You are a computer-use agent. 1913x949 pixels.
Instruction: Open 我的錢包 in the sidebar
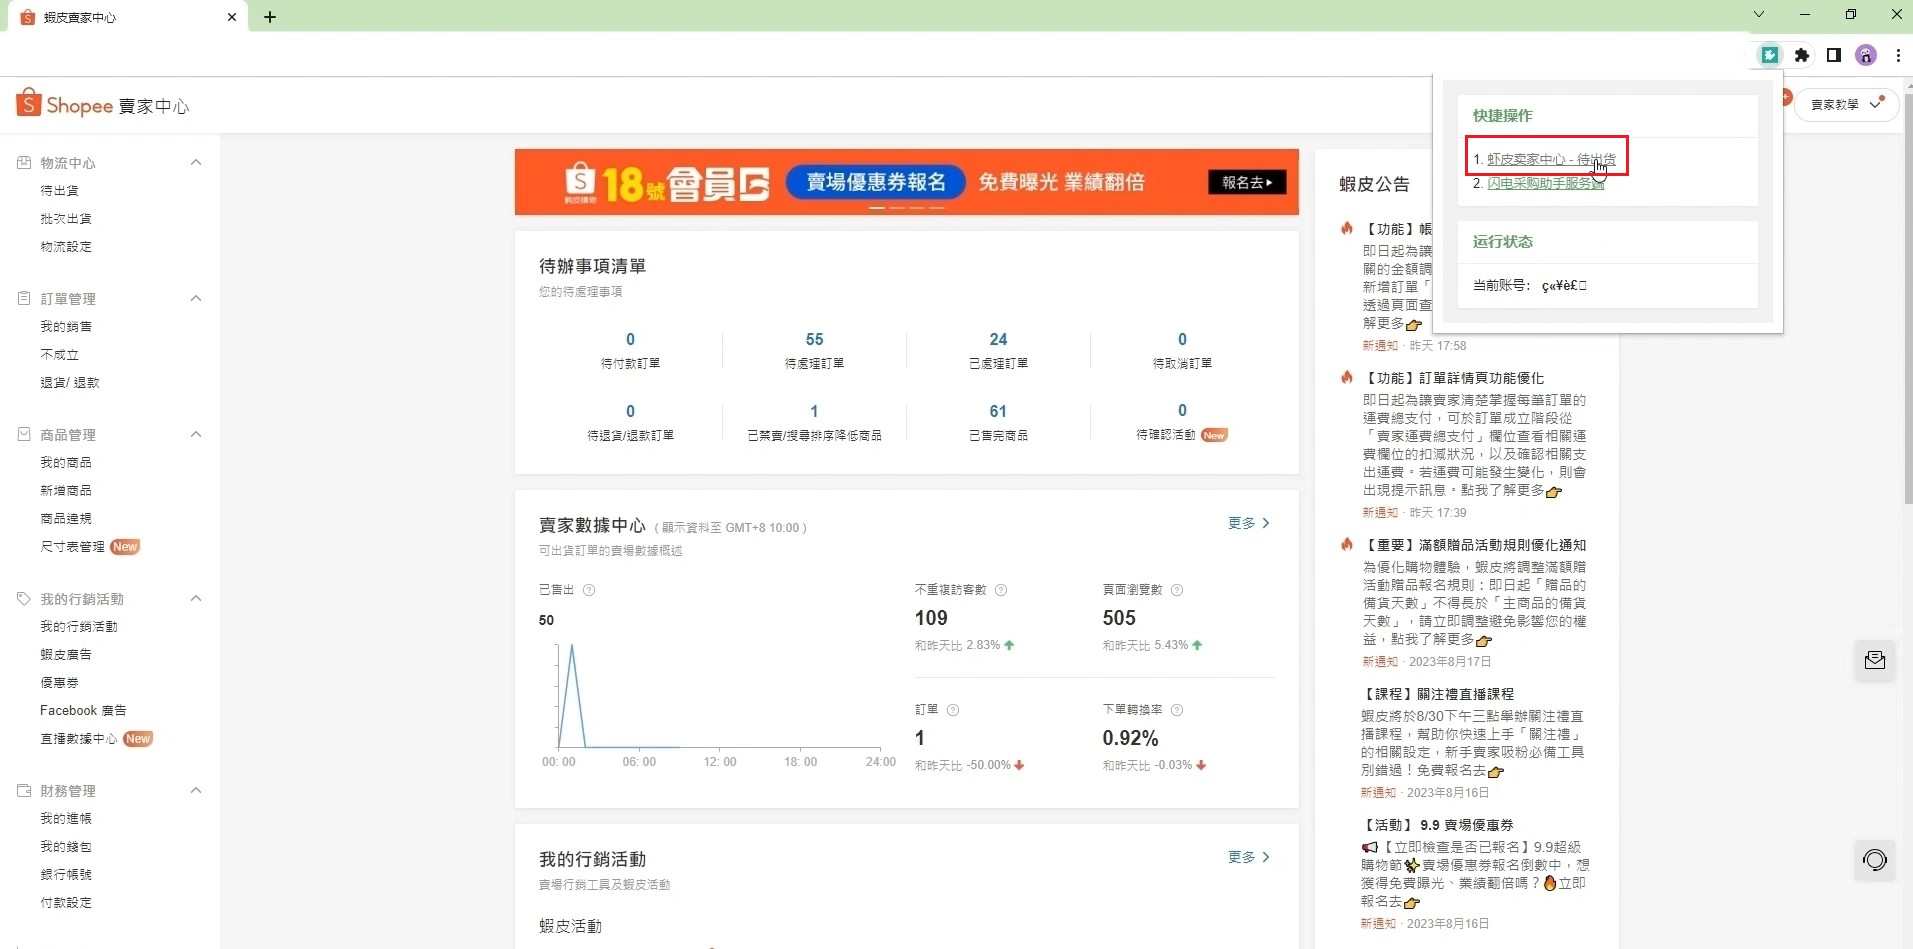(66, 846)
